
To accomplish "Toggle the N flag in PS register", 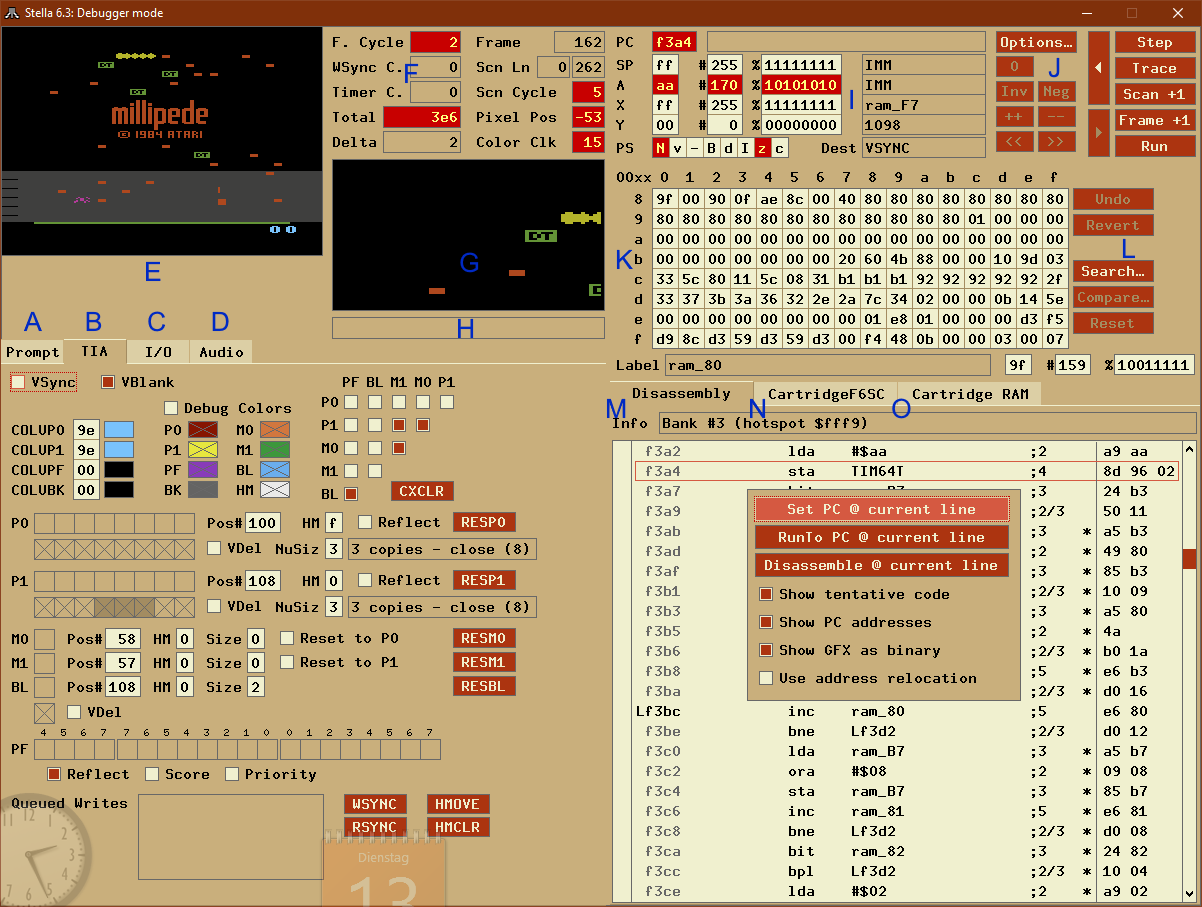I will coord(661,148).
